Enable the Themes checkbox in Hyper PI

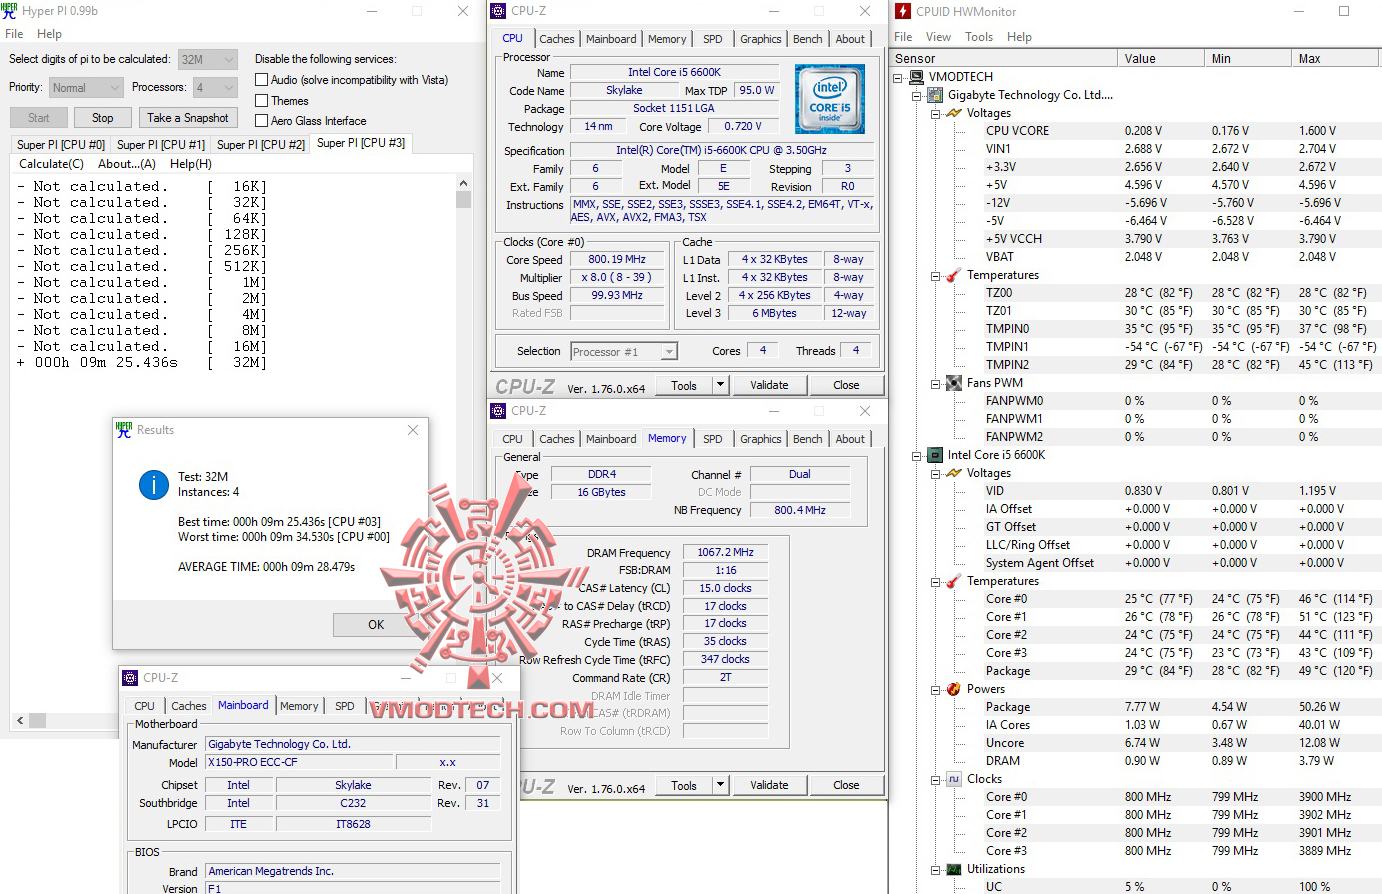click(262, 101)
